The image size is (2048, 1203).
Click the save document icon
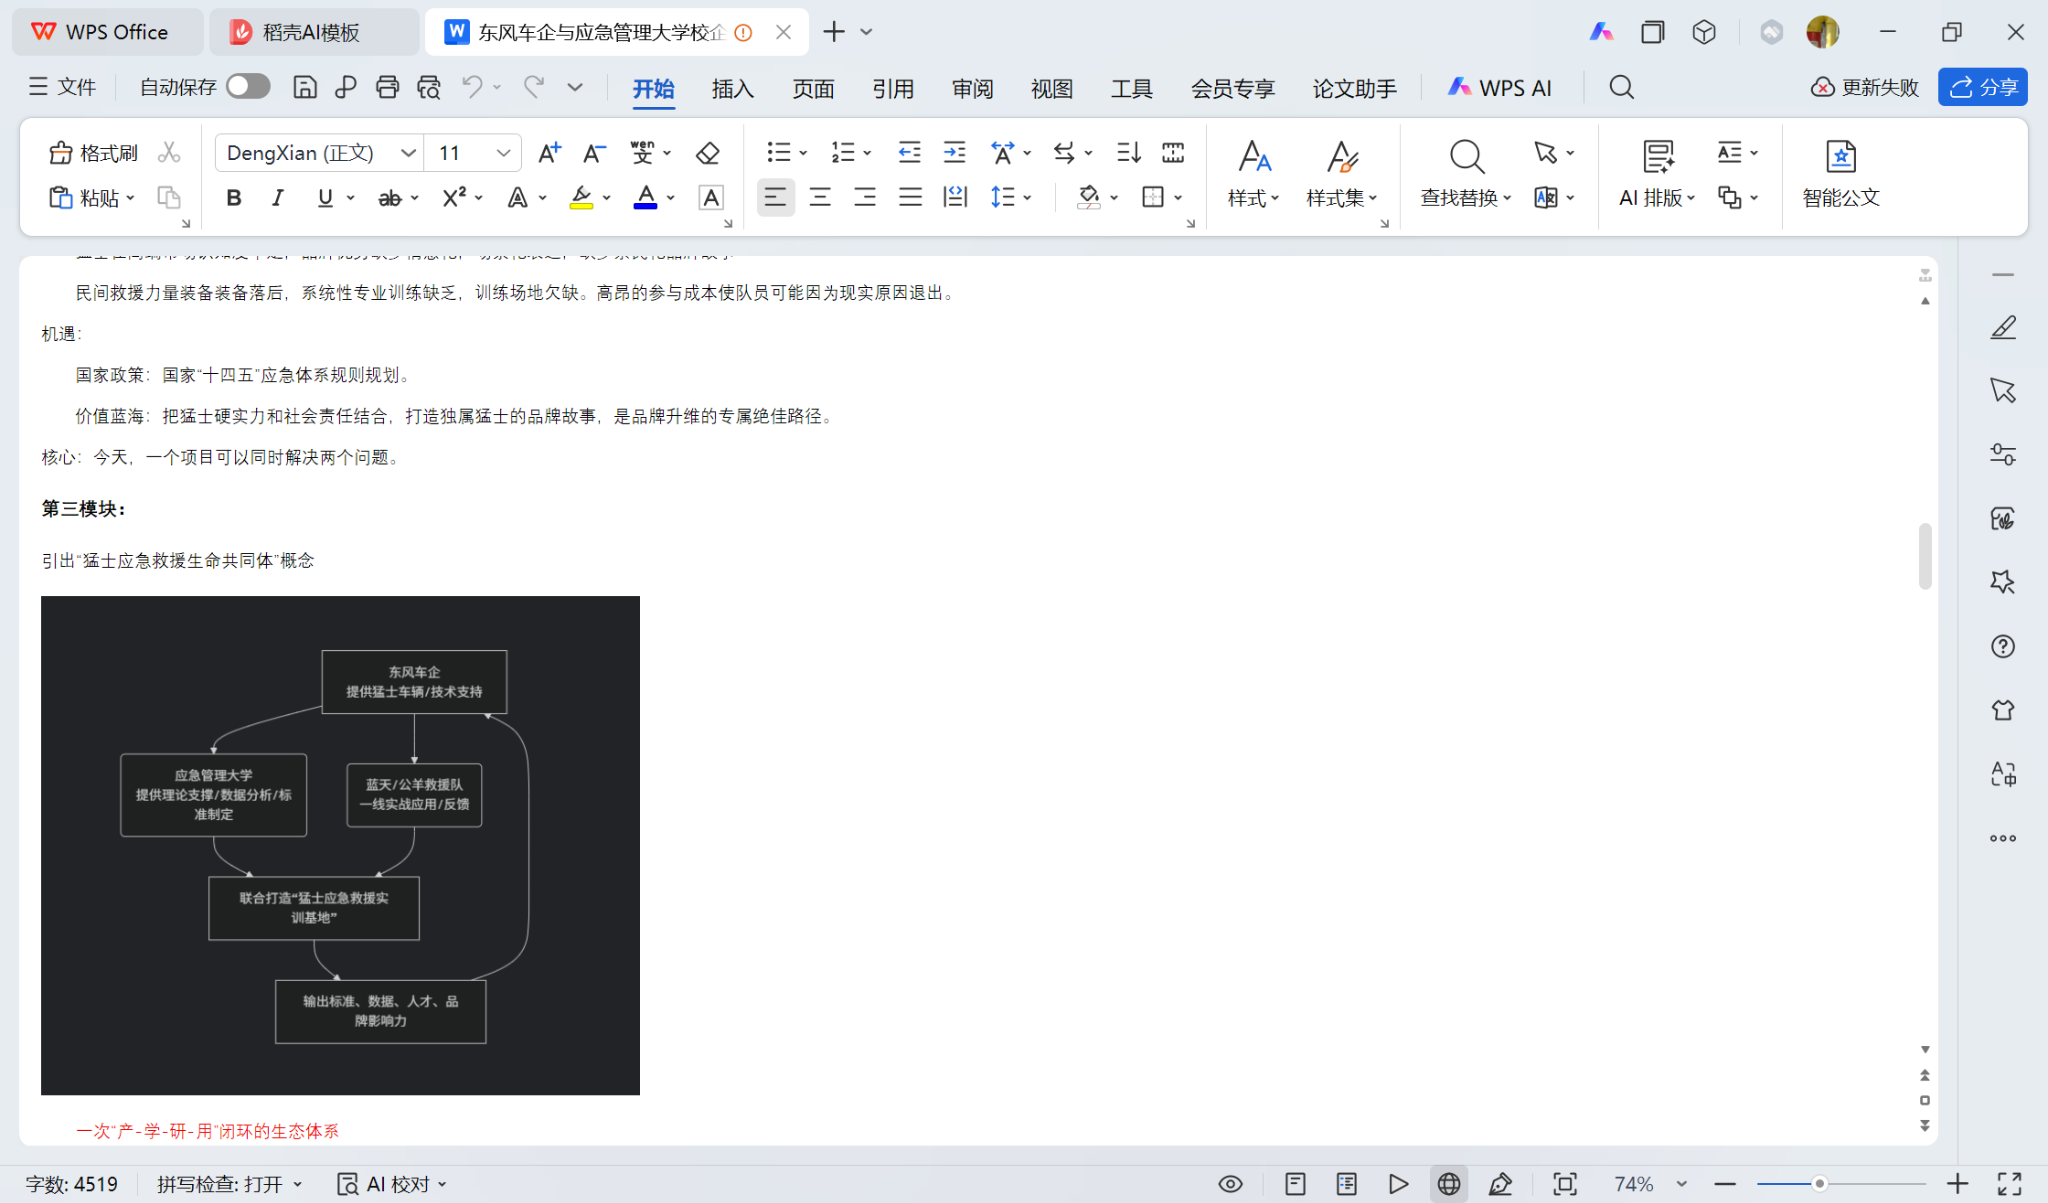tap(305, 88)
